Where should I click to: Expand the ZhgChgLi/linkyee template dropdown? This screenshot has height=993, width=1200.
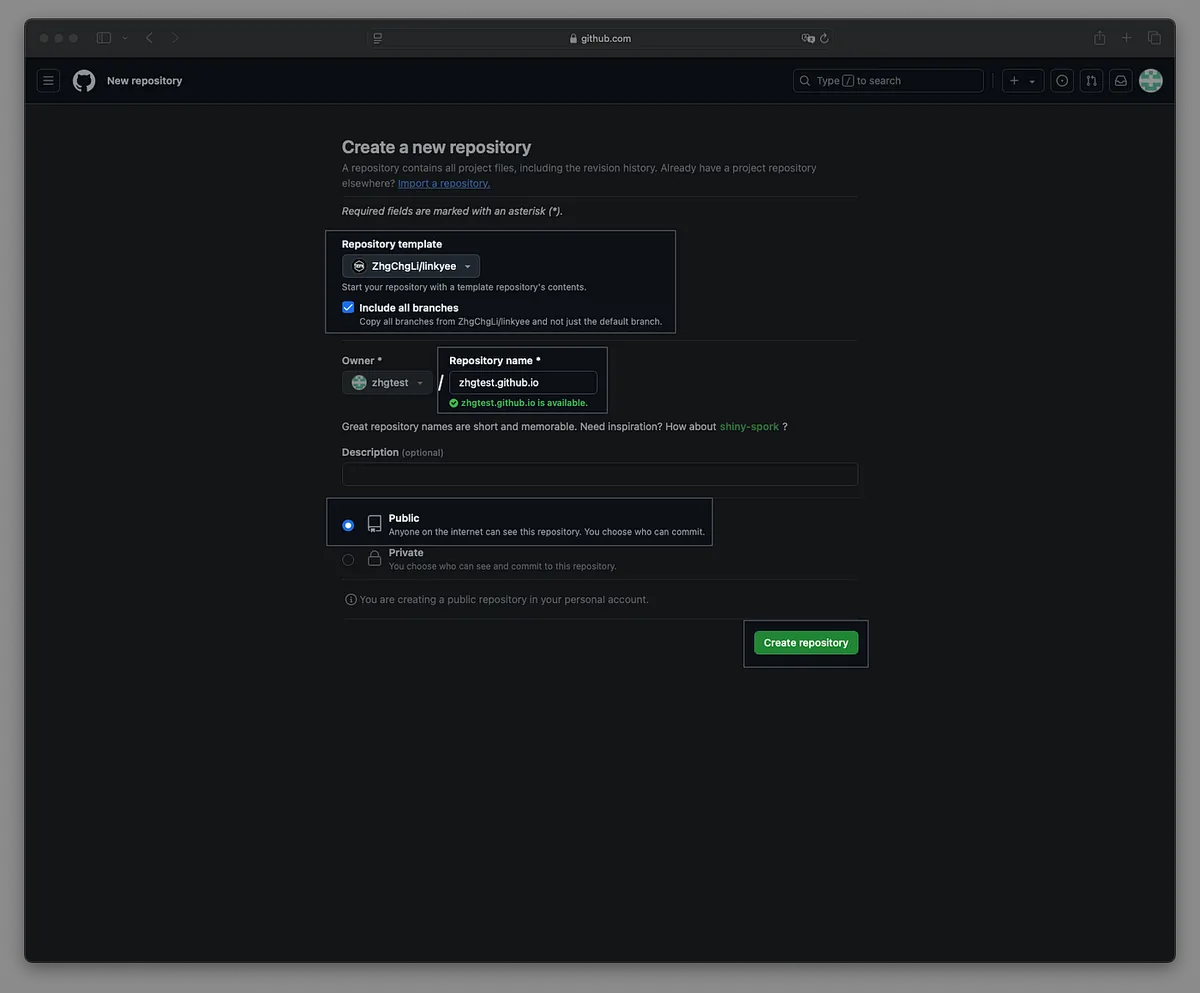click(x=411, y=266)
